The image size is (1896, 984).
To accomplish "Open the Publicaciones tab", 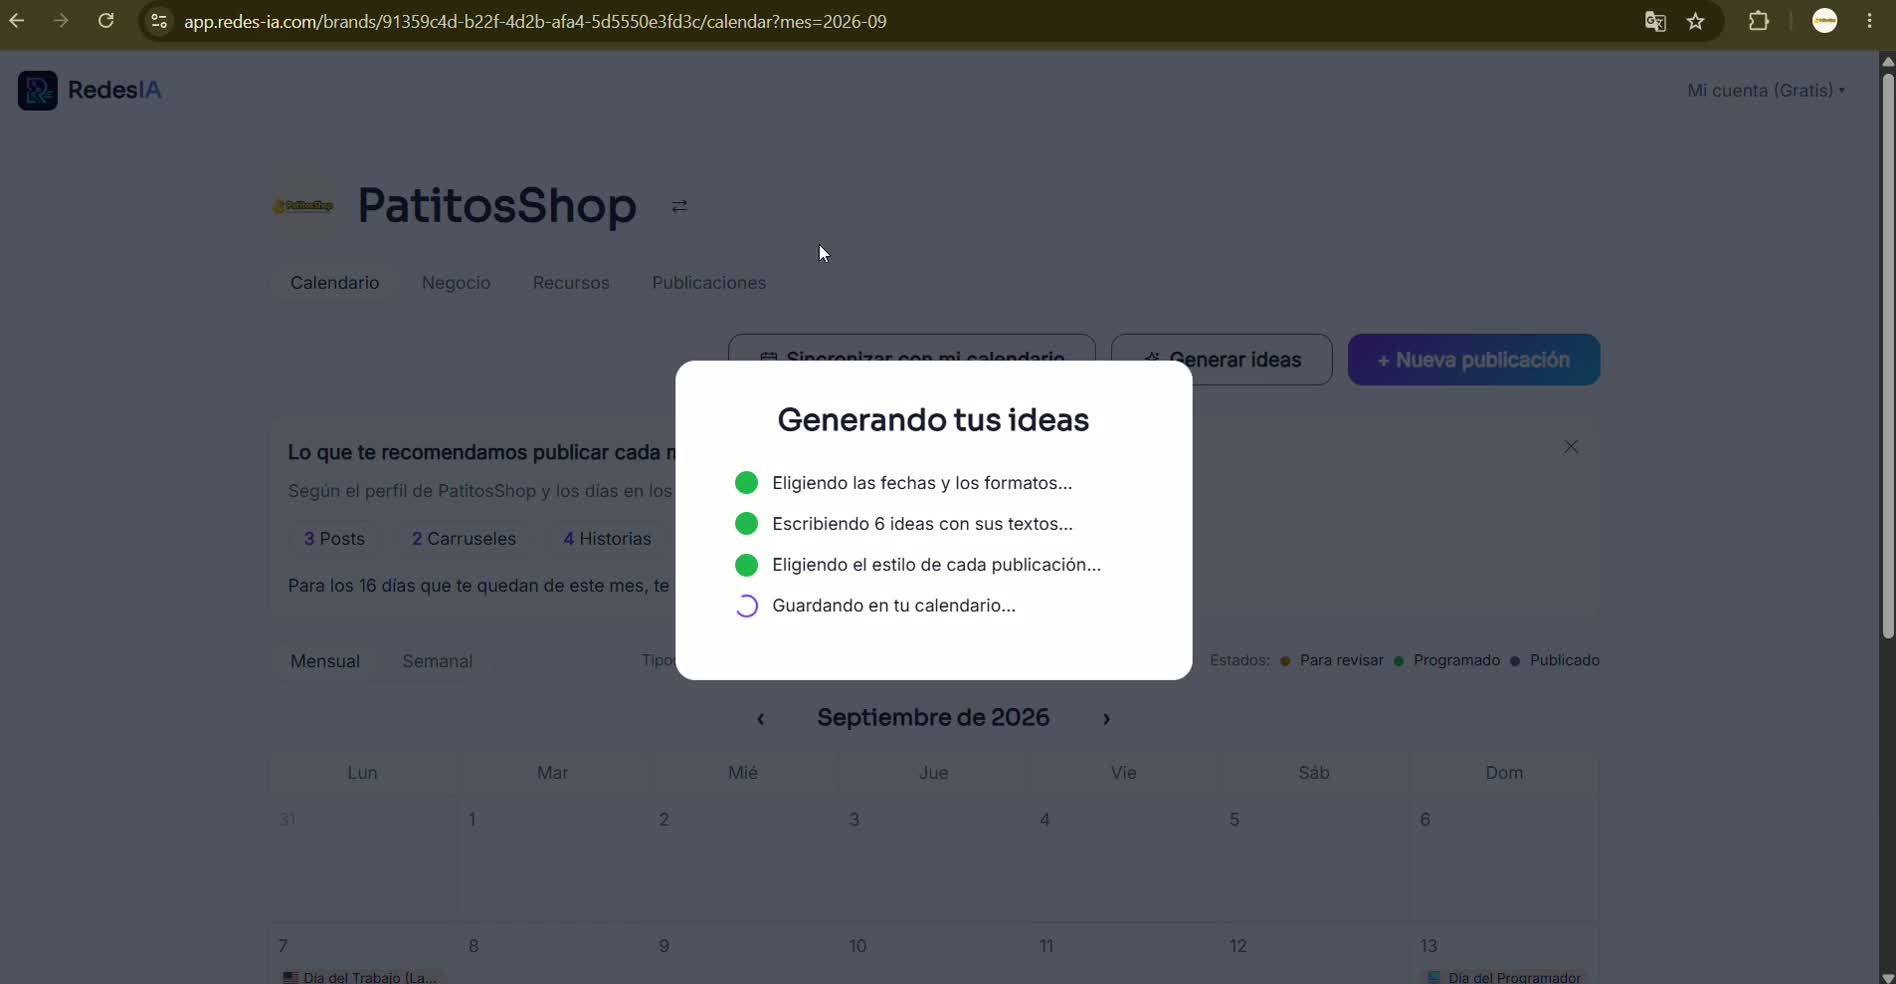I will click(709, 283).
